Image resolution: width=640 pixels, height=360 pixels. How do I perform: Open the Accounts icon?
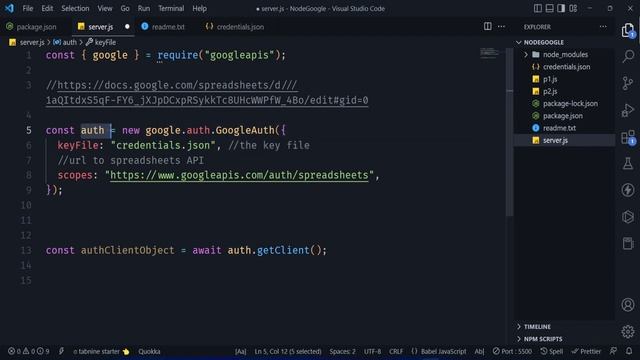point(628,304)
